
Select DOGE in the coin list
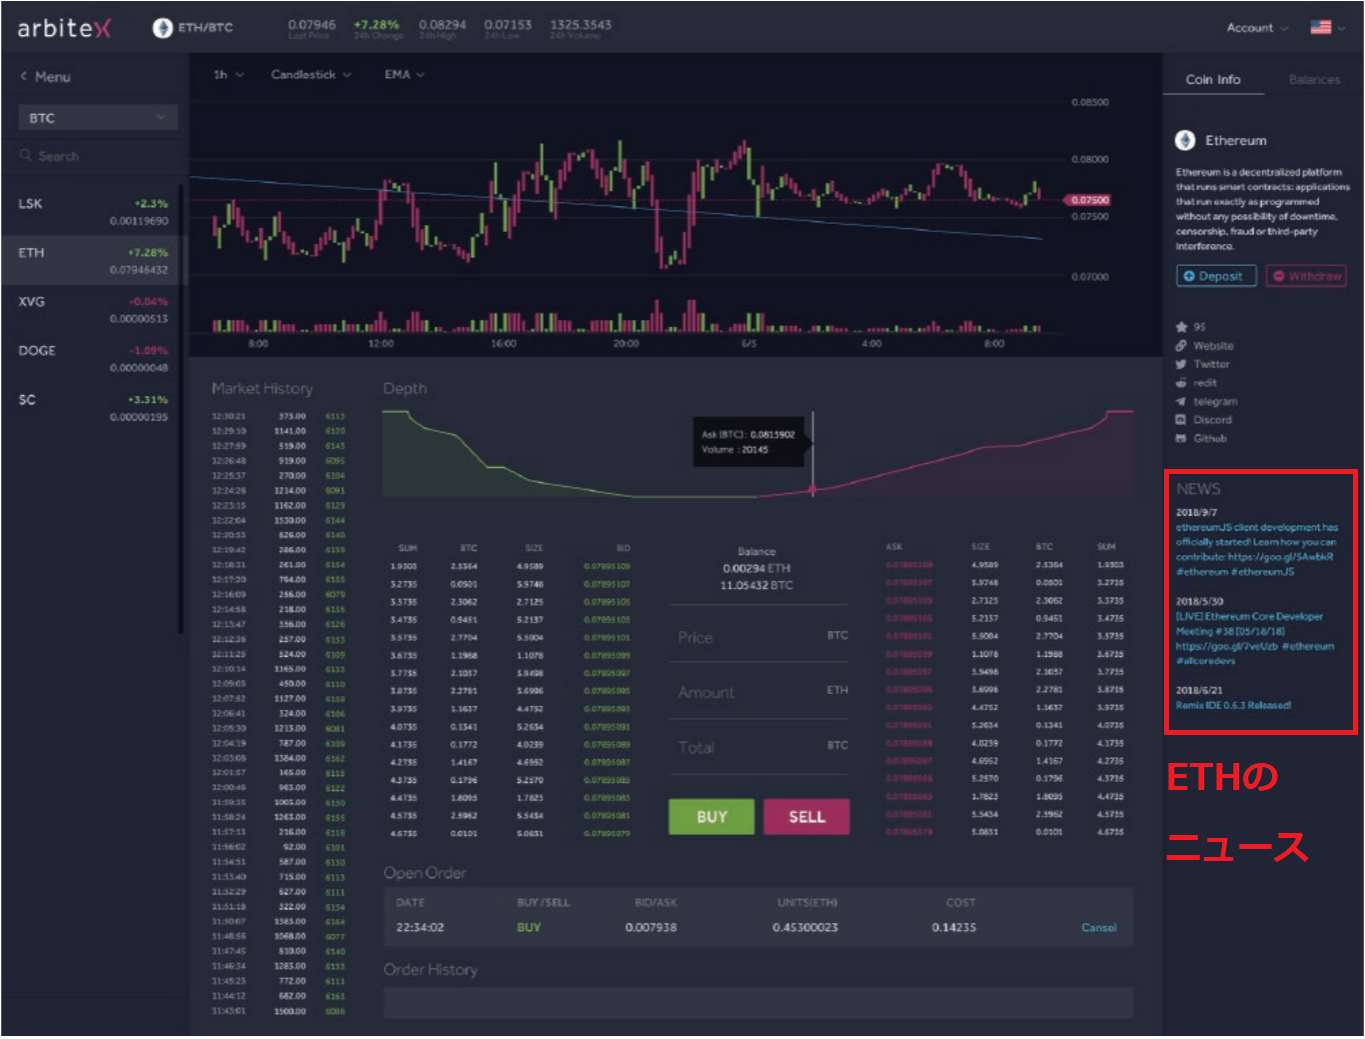coord(93,358)
